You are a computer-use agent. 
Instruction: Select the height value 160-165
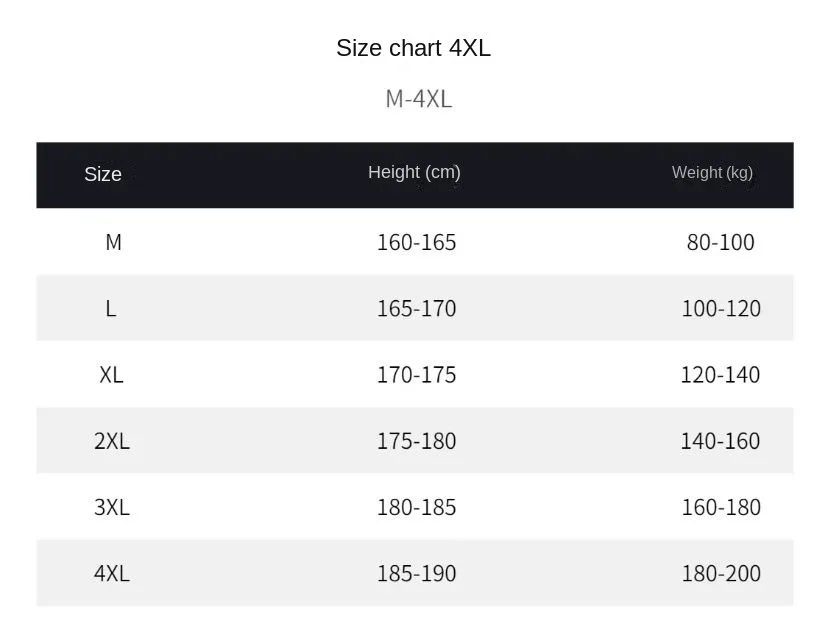click(x=416, y=242)
